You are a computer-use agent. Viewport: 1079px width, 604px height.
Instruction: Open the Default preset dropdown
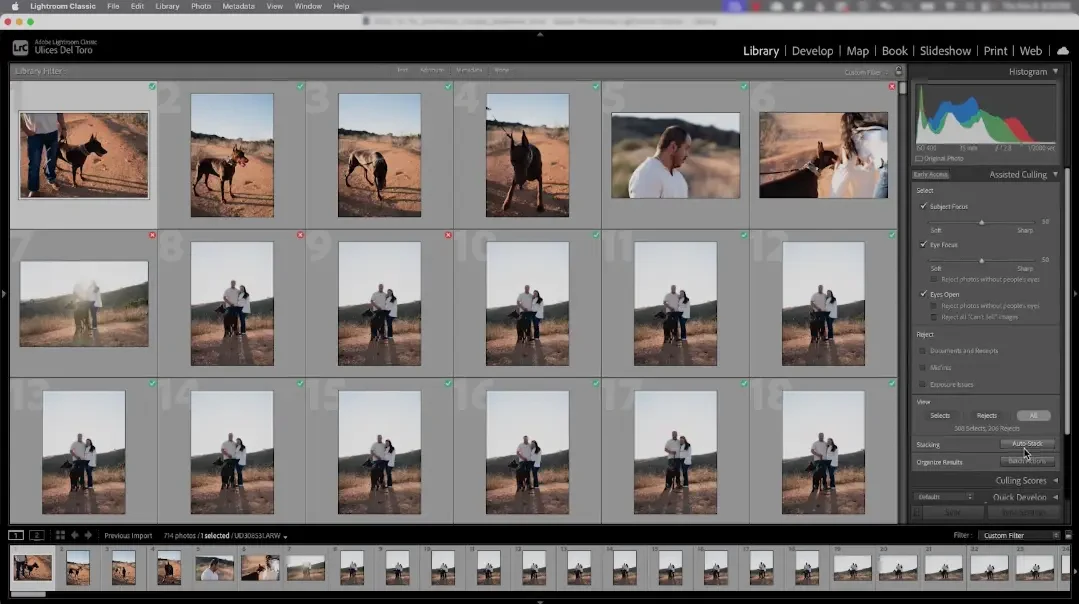(x=944, y=497)
